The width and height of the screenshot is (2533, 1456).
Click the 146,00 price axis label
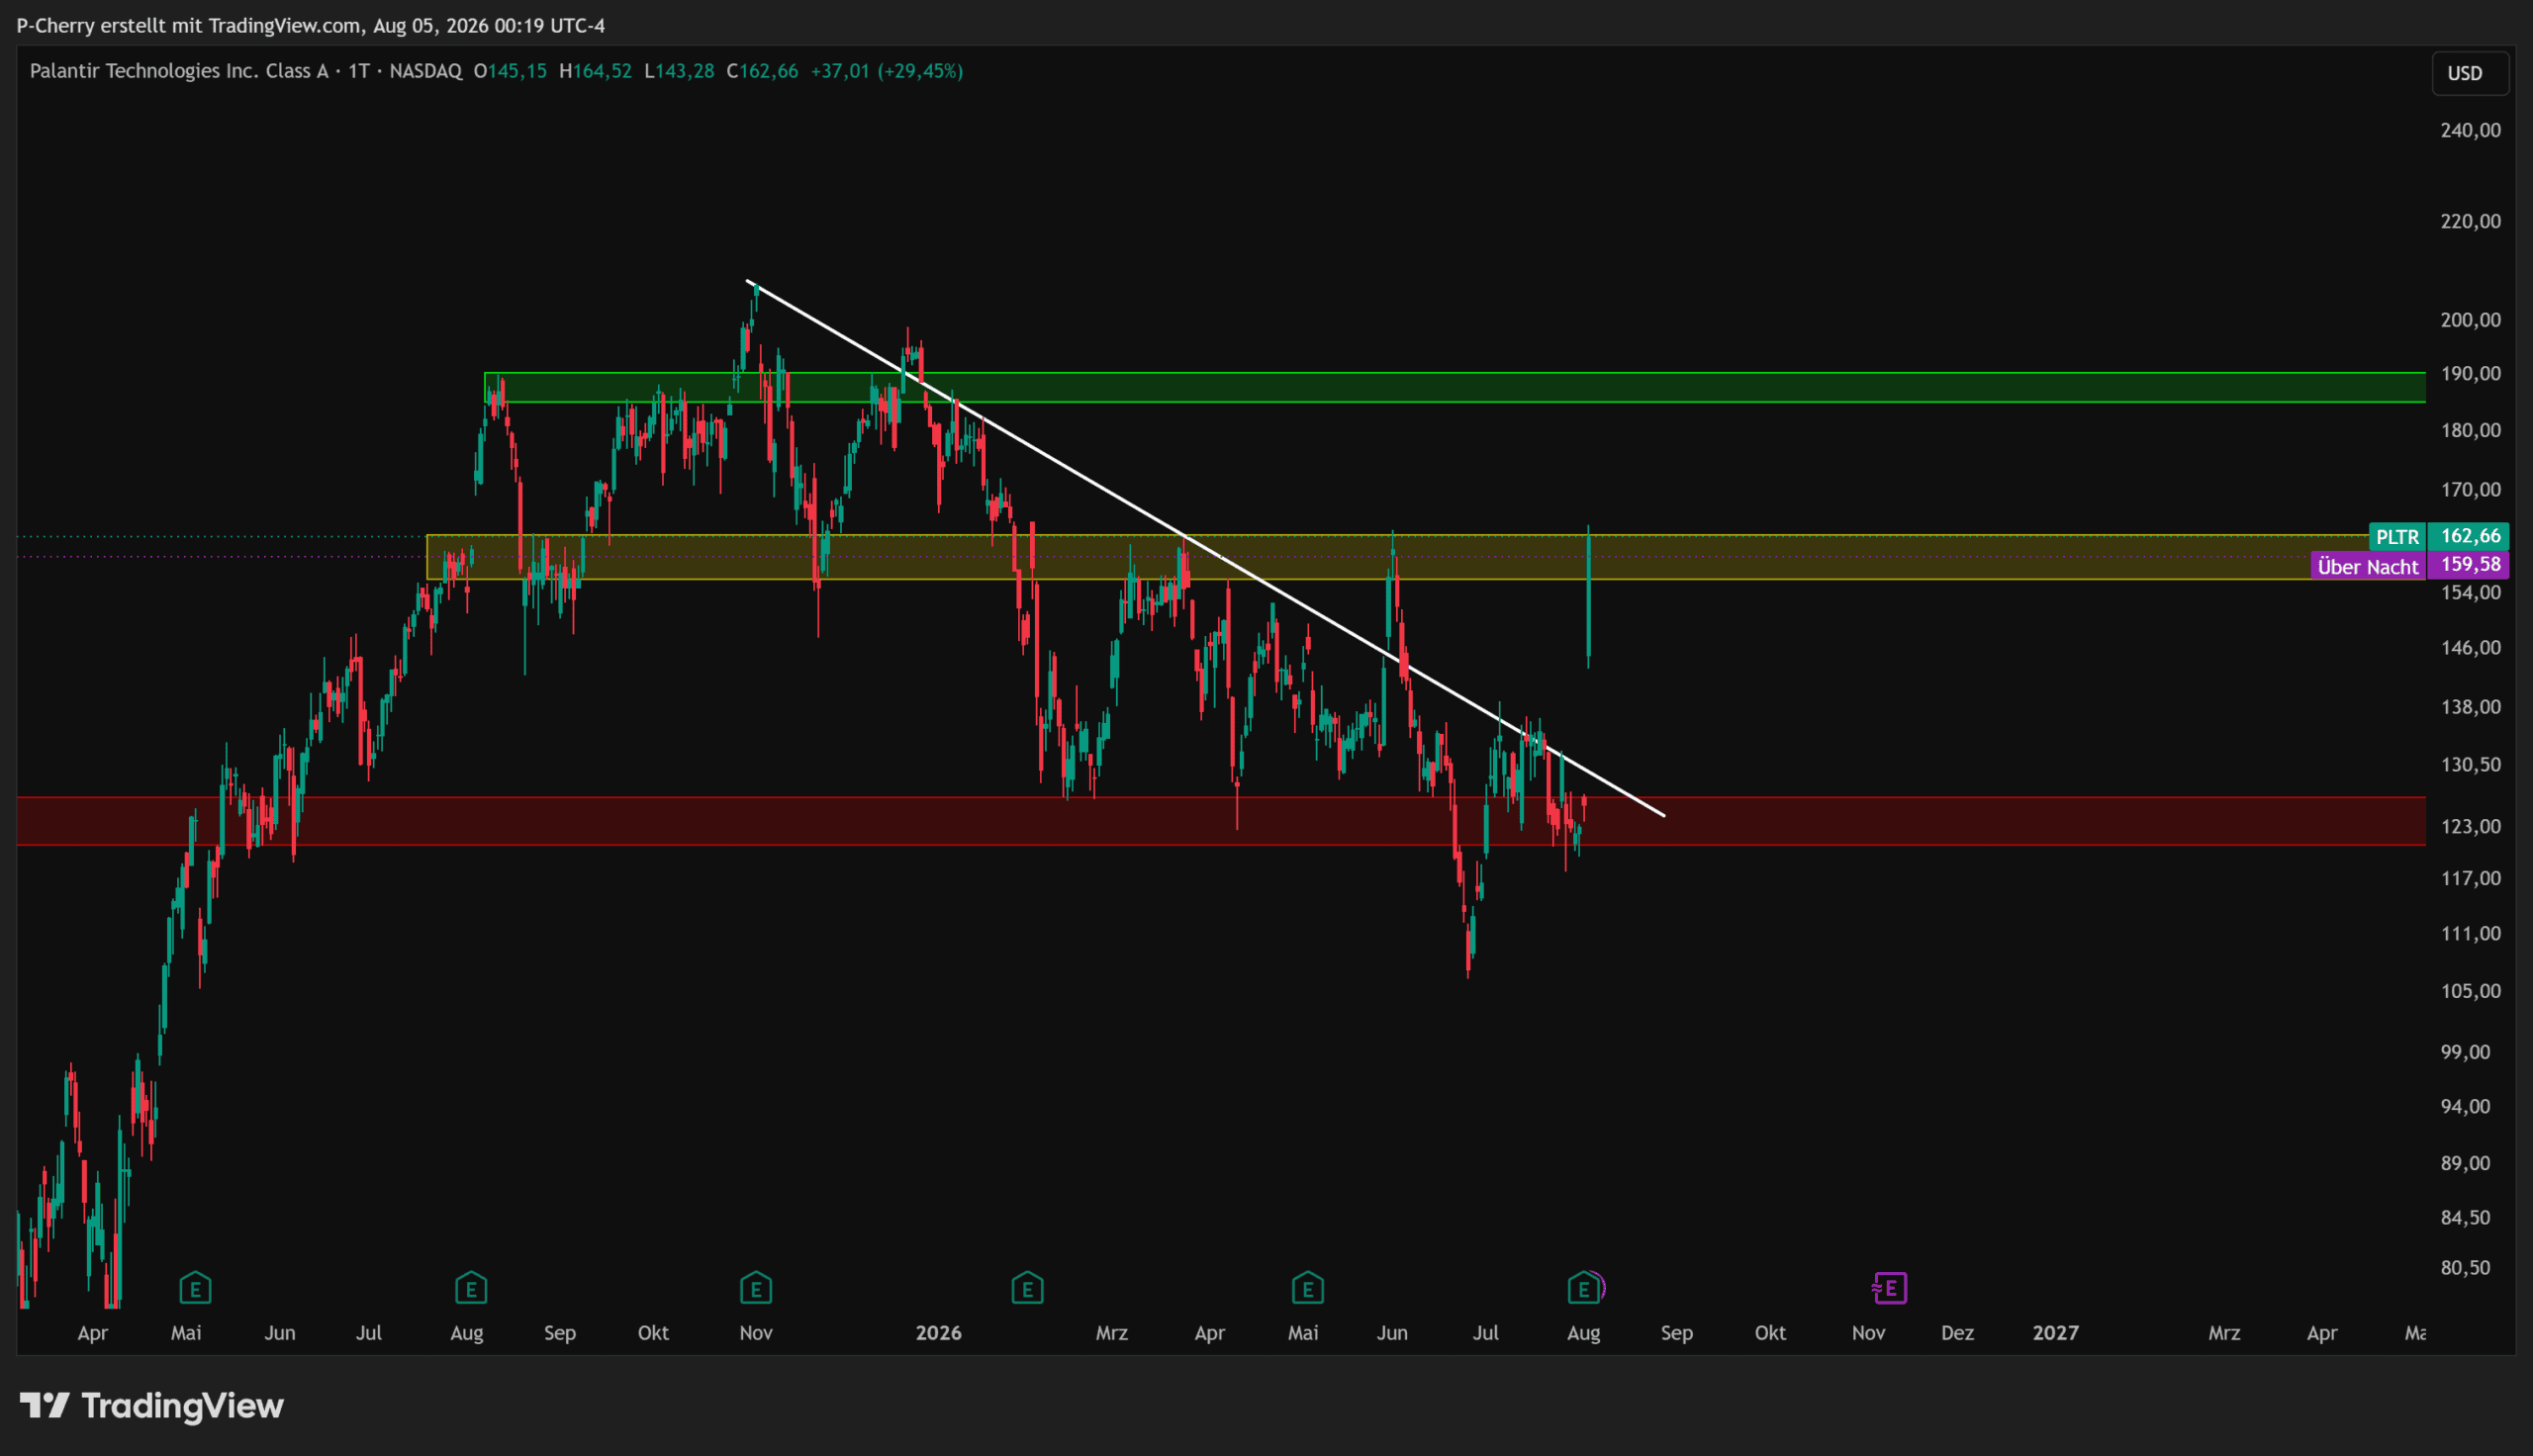2471,647
